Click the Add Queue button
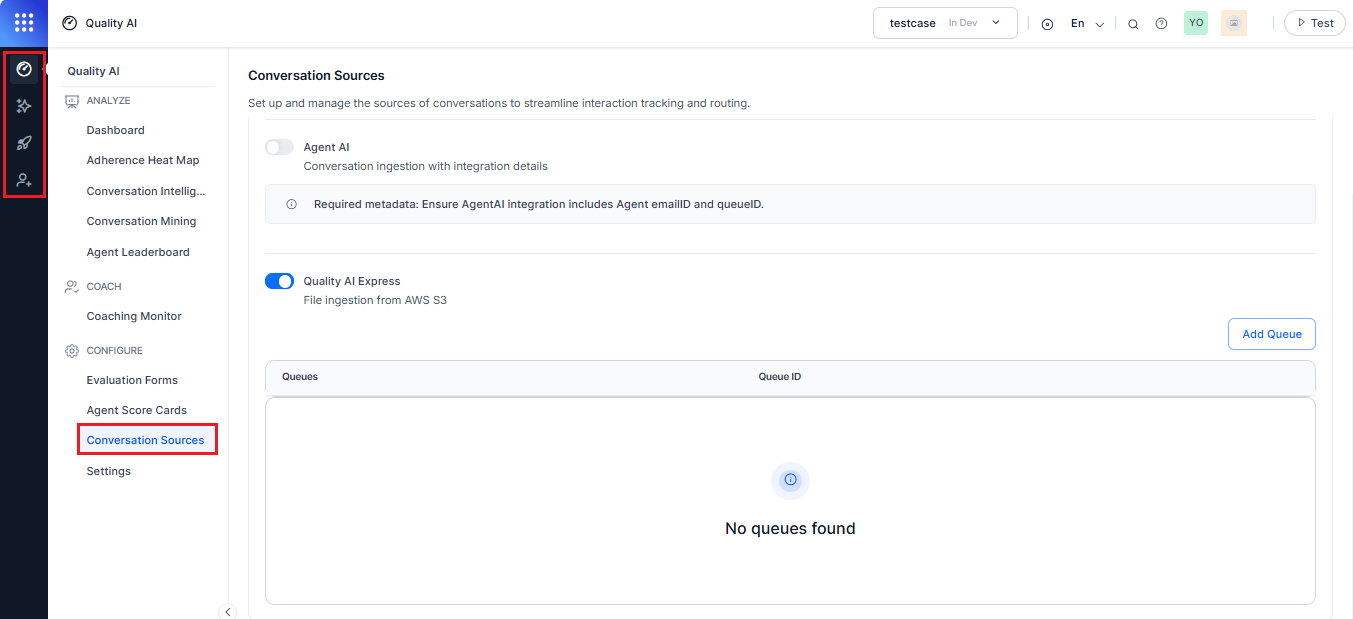Screen dimensions: 1353x619 click(1271, 334)
